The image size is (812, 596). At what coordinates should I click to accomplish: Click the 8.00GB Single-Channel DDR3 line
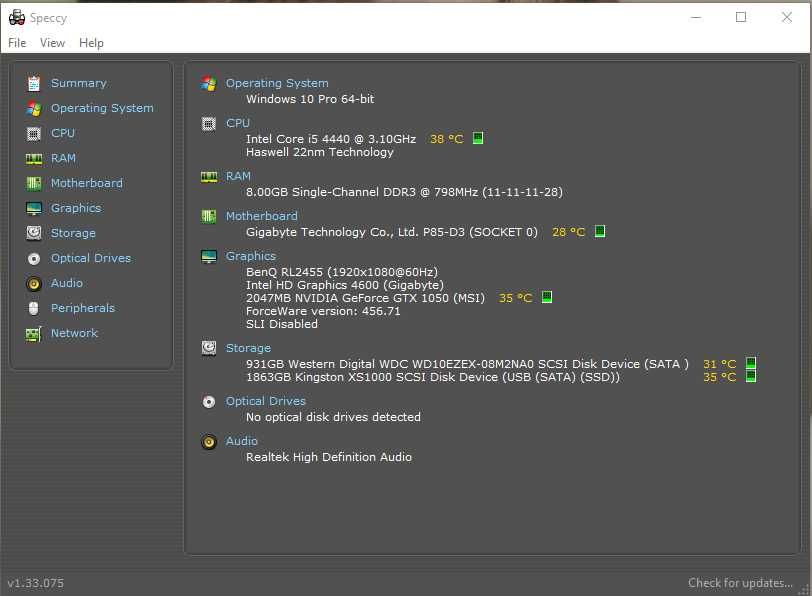404,192
